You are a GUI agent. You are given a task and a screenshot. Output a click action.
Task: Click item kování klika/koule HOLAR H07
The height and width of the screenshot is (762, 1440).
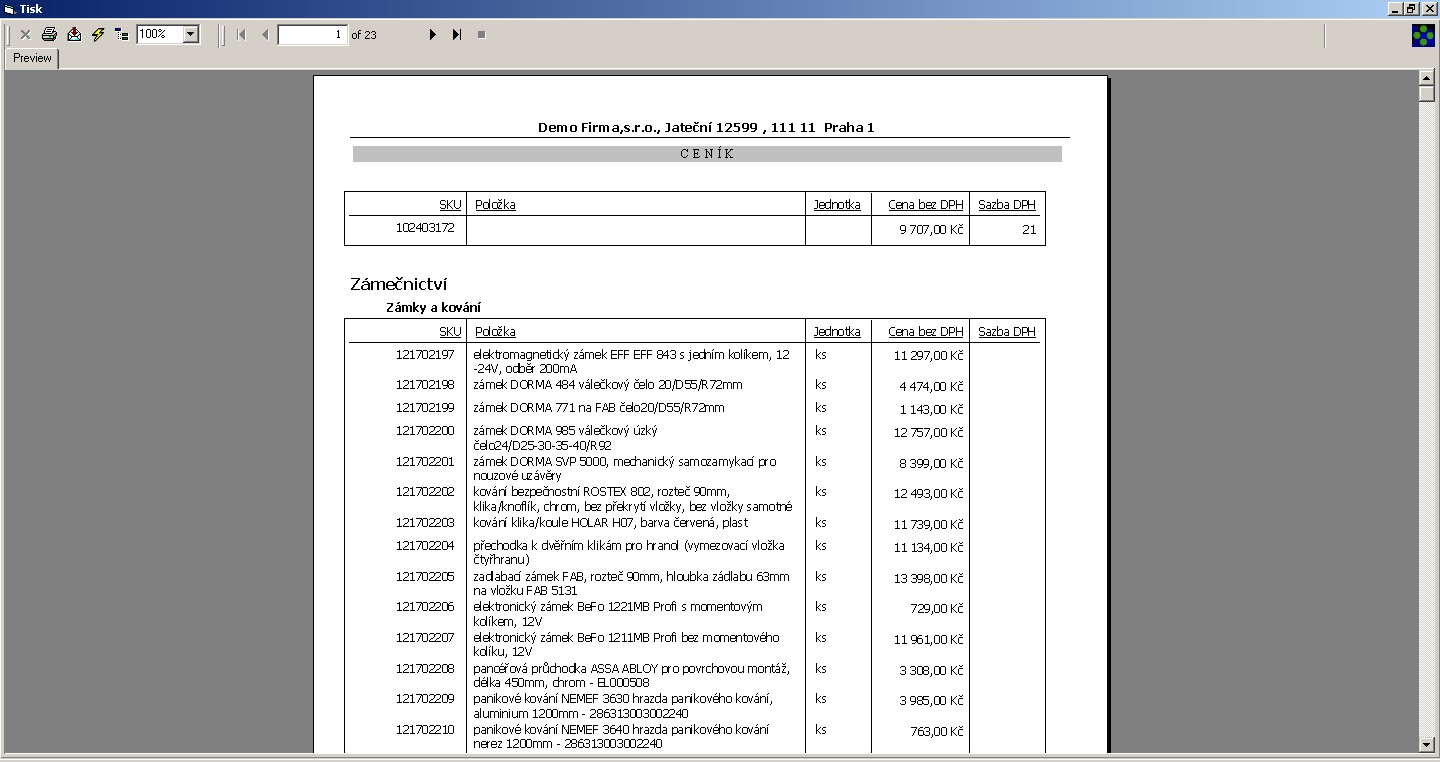[x=611, y=522]
